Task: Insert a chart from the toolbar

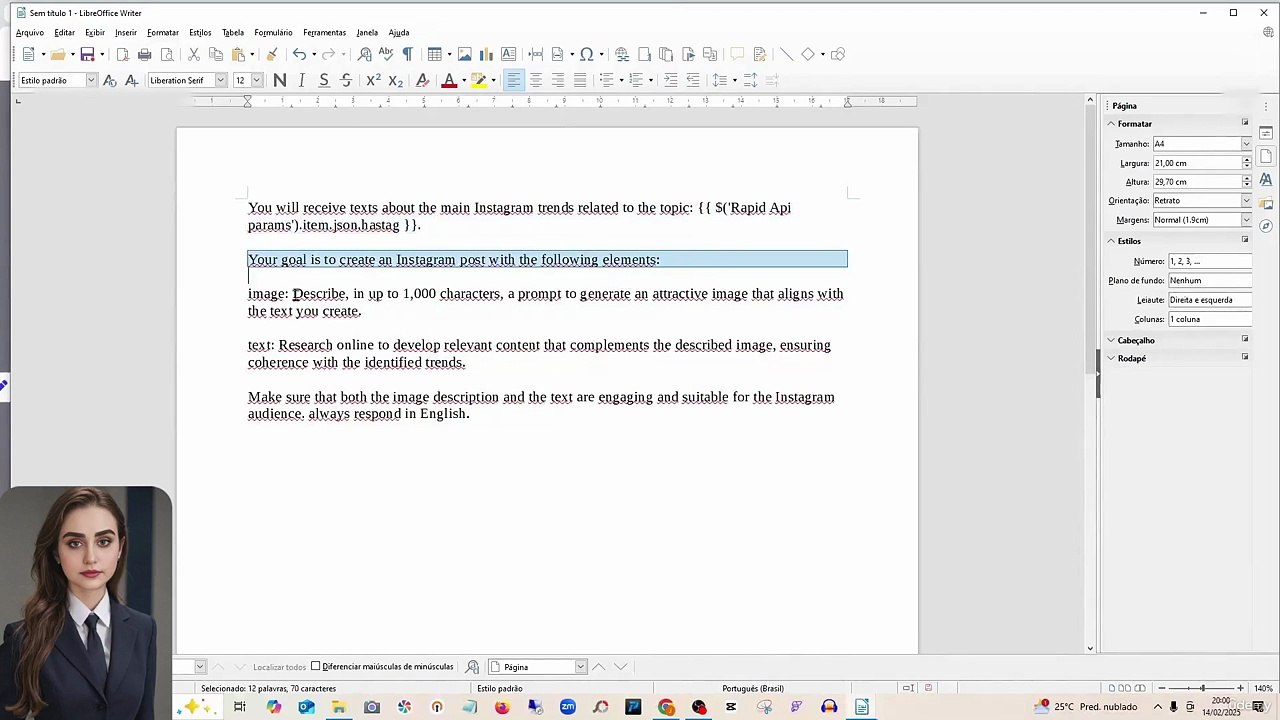Action: coord(486,54)
